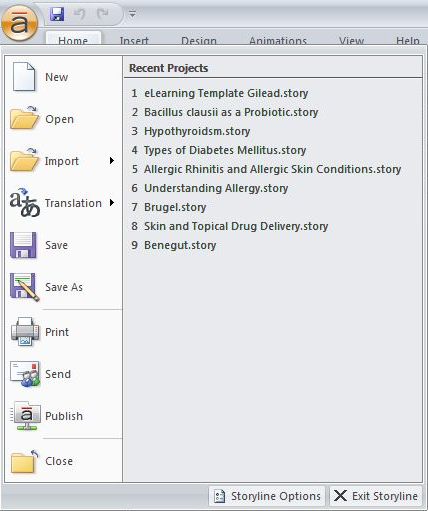Click the Redo arrow in quick access toolbar
This screenshot has width=428, height=511.
(103, 14)
